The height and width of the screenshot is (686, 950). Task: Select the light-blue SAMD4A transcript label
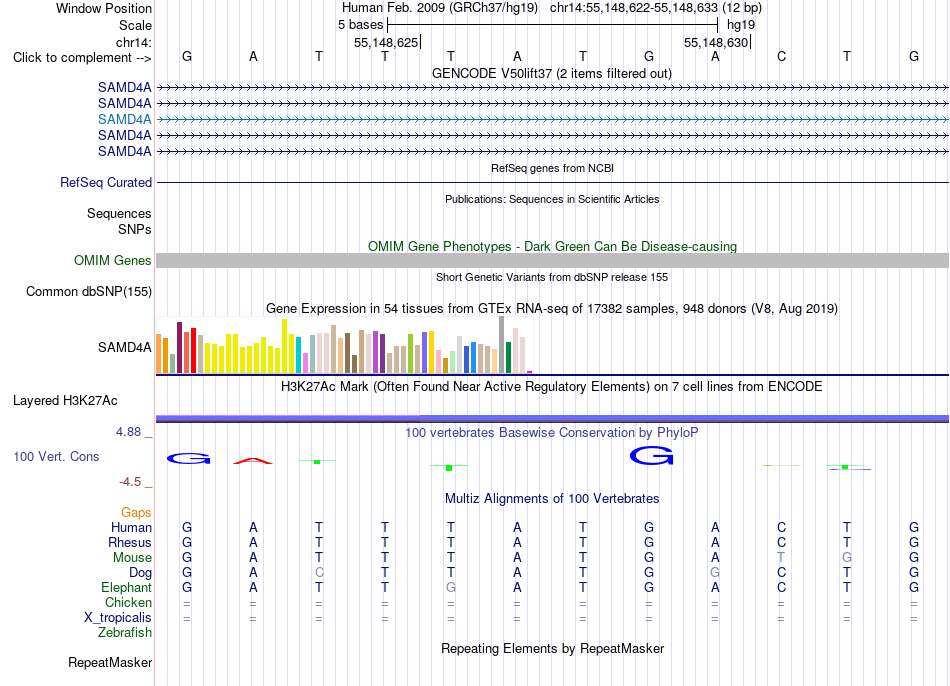tap(124, 119)
